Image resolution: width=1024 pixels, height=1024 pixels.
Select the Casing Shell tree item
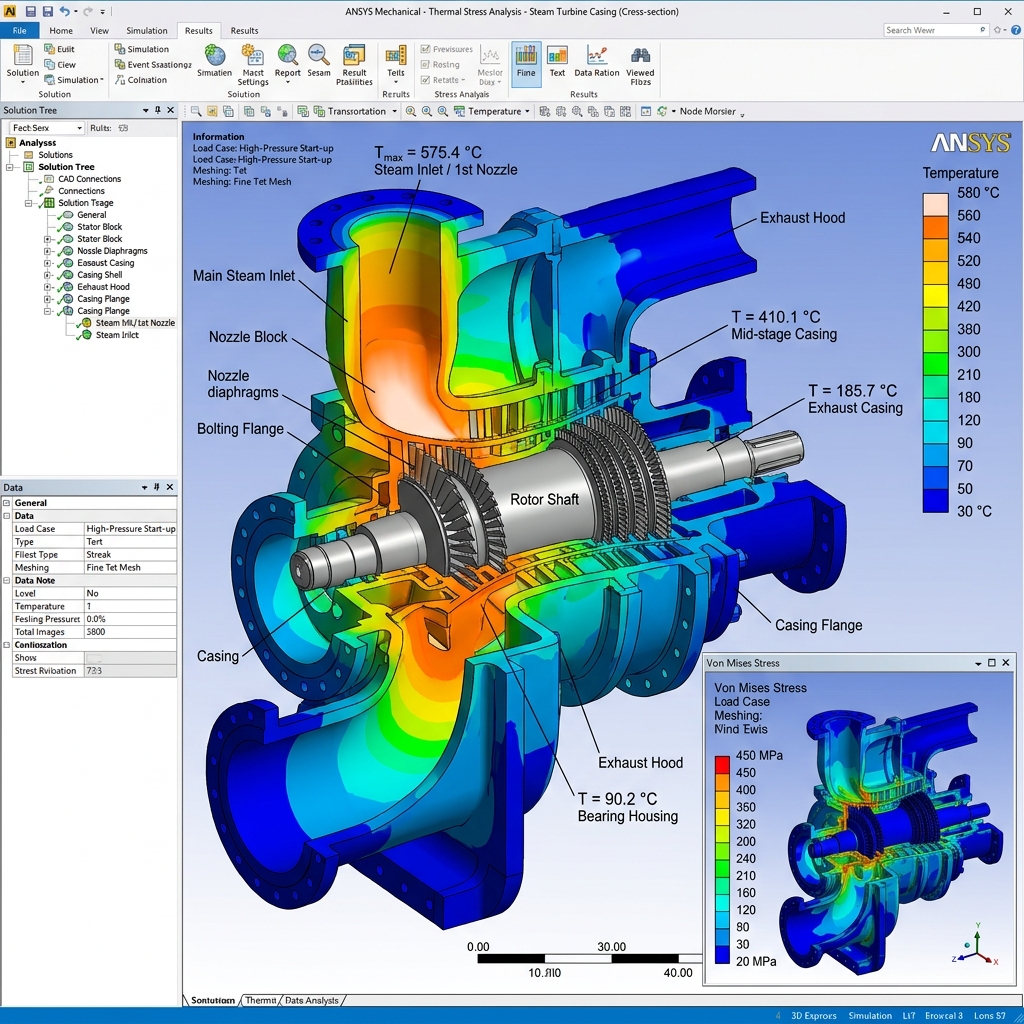99,275
